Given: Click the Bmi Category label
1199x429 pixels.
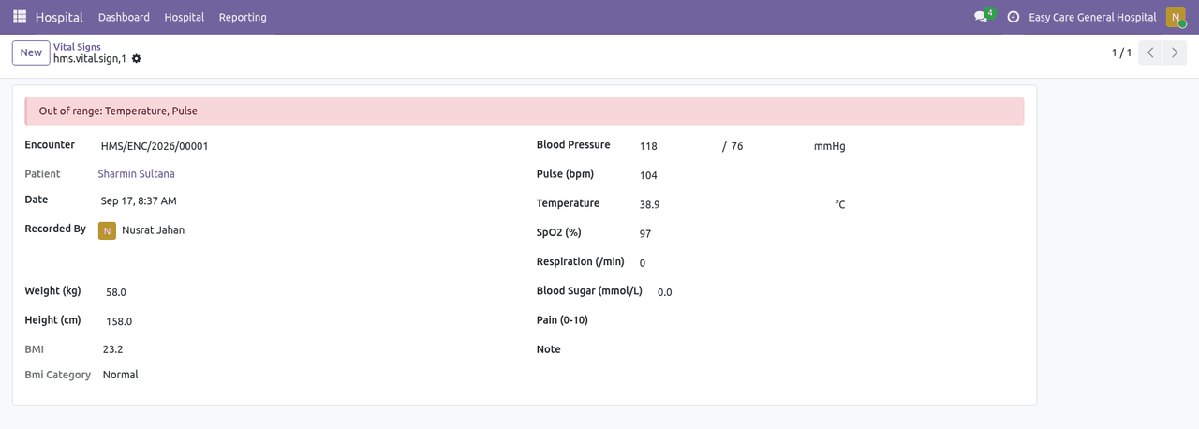Looking at the screenshot, I should [x=57, y=375].
